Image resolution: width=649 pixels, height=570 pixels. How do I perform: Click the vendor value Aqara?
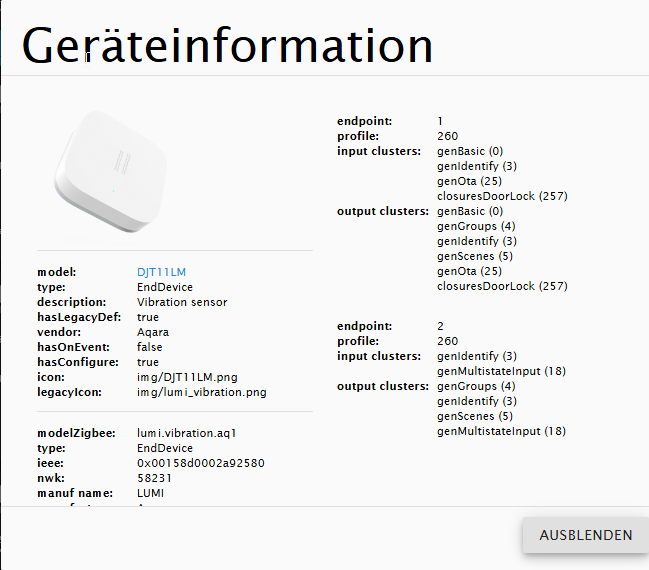tap(153, 332)
